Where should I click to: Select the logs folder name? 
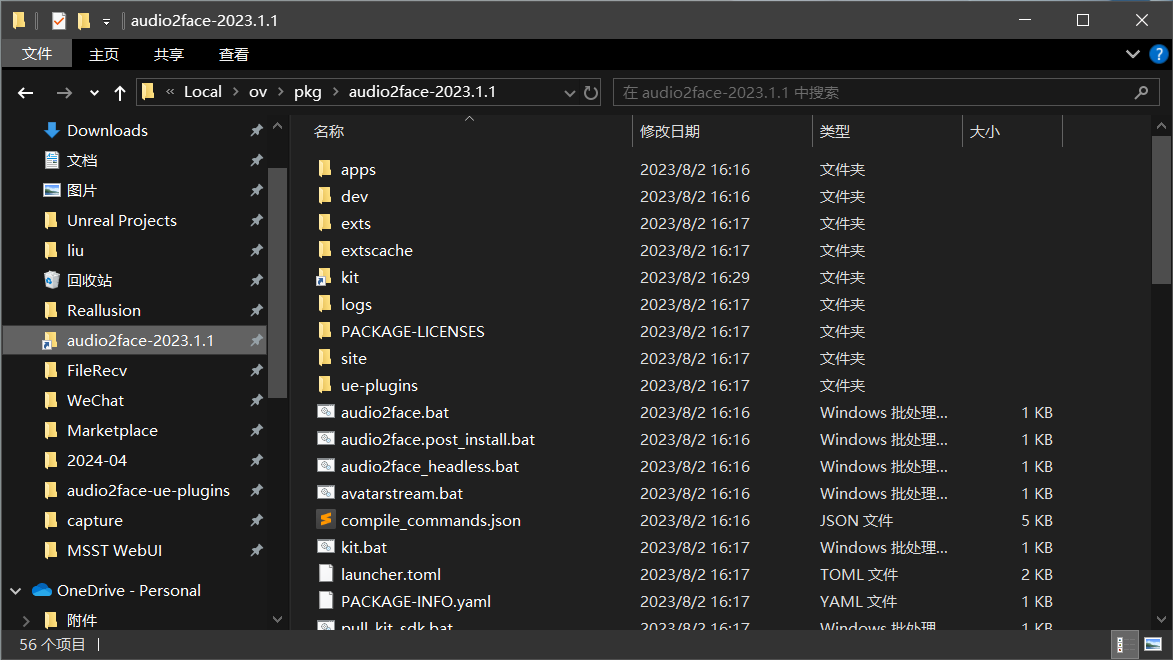[x=356, y=305]
